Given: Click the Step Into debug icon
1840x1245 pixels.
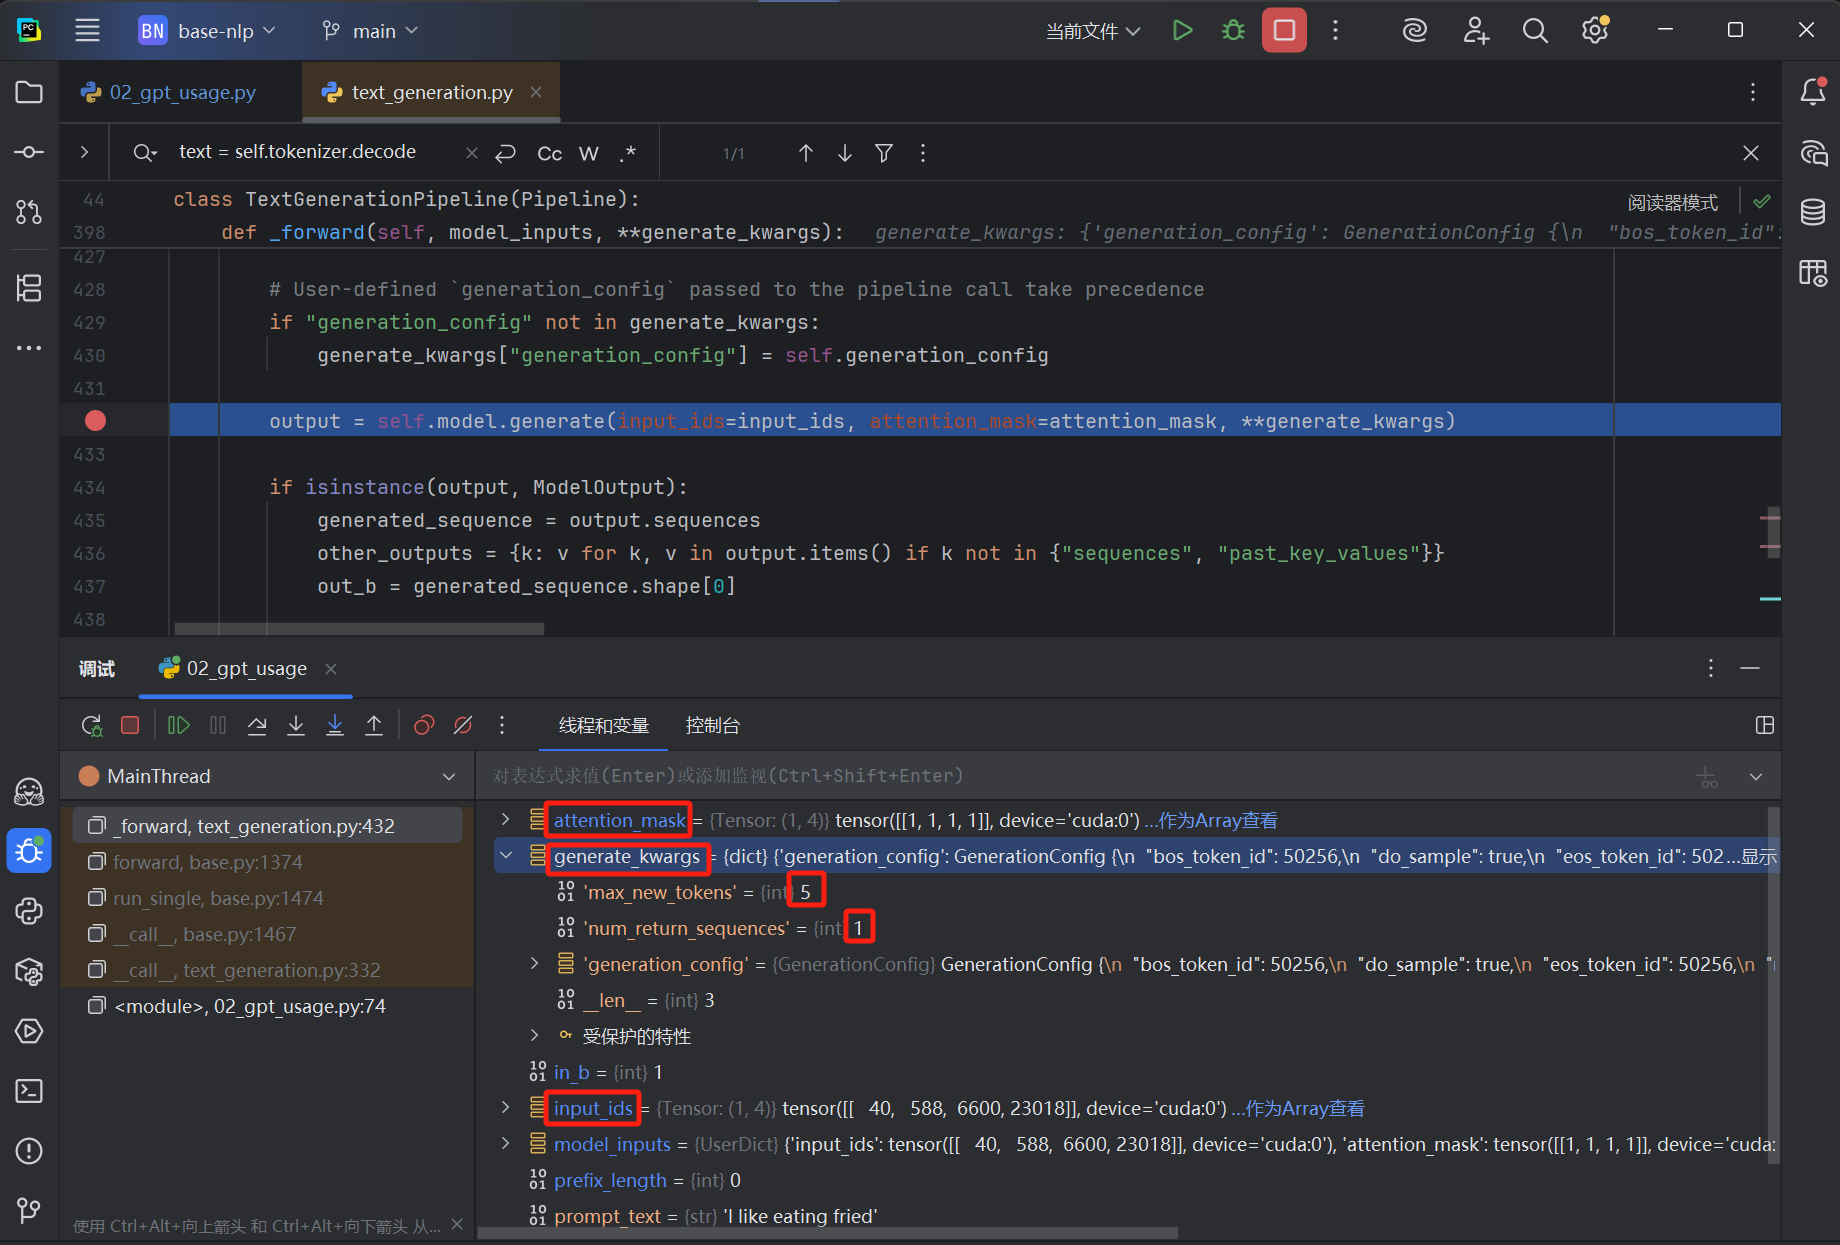Looking at the screenshot, I should click(x=296, y=726).
